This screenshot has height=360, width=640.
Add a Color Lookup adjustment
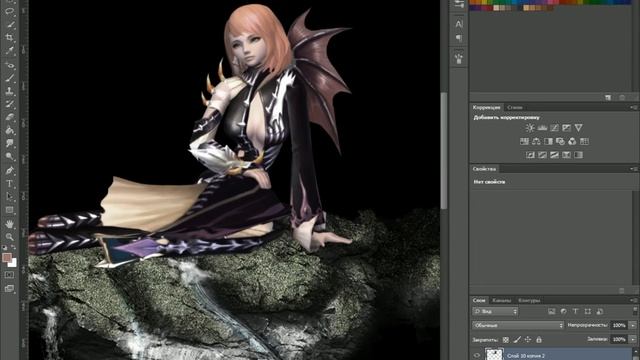(584, 141)
